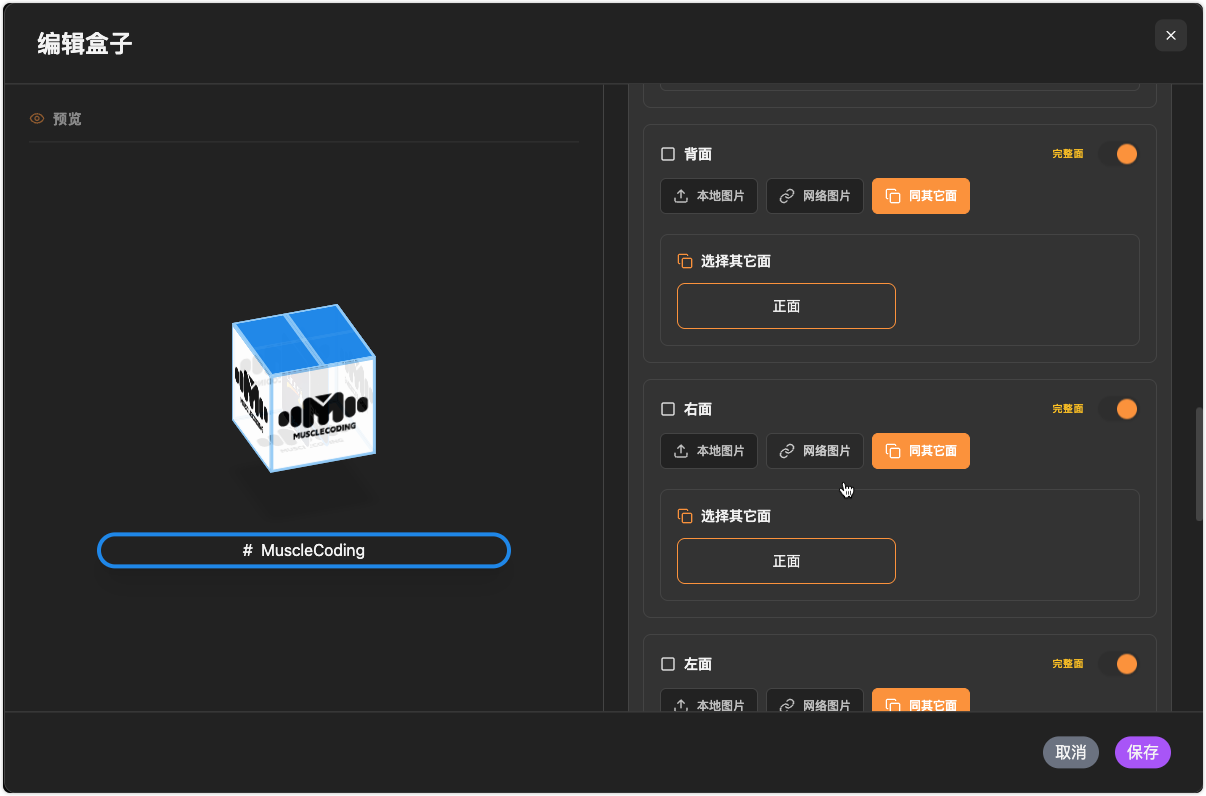This screenshot has height=796, width=1206.
Task: Click the 完整面 label in the 左面 section
Action: tap(1067, 664)
